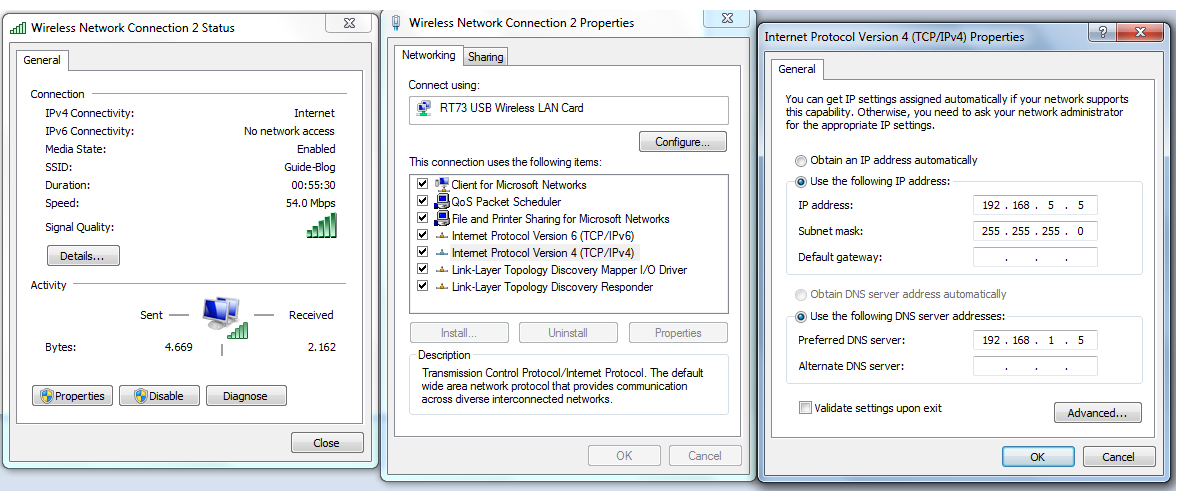Click the Activity network computers icon
Image resolution: width=1177 pixels, height=492 pixels.
pos(224,316)
